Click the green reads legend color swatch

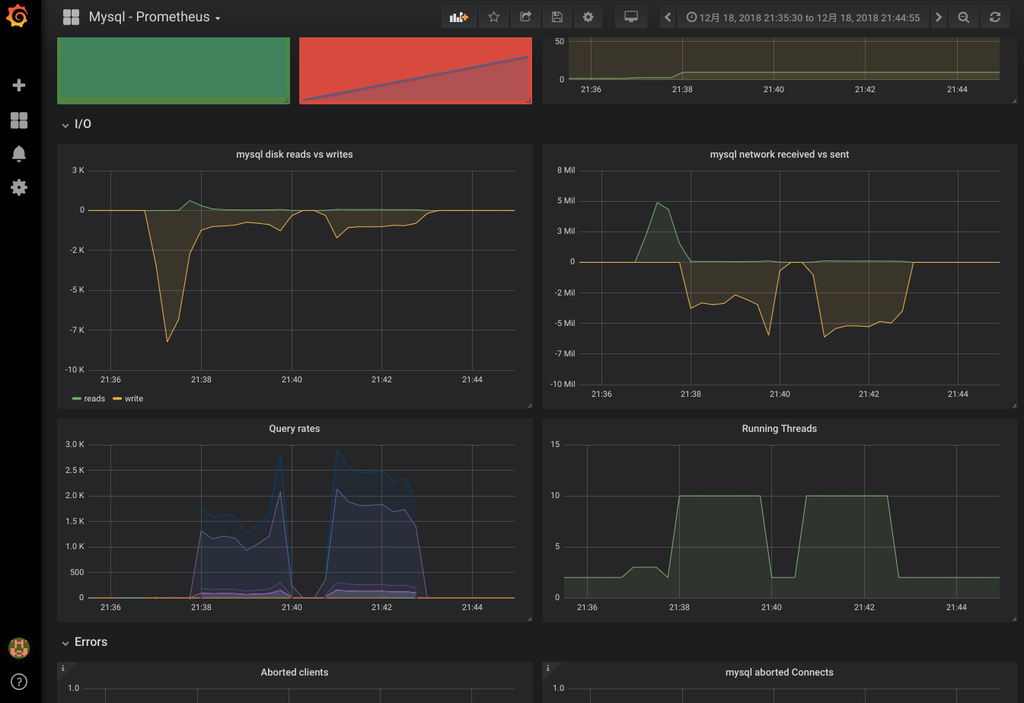tap(76, 399)
